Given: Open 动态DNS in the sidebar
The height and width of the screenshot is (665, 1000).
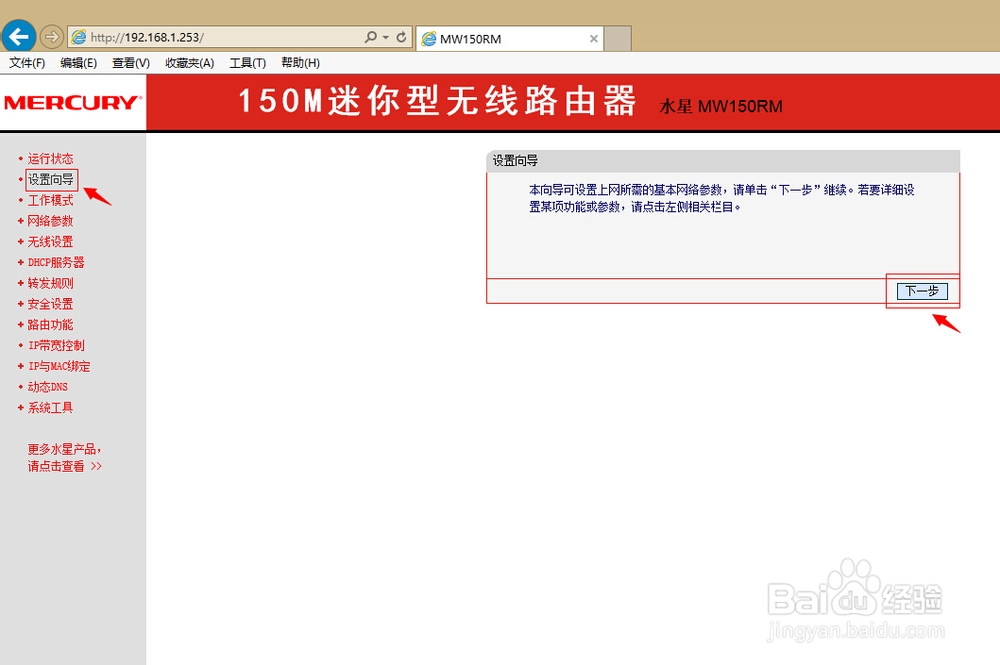Looking at the screenshot, I should 48,387.
